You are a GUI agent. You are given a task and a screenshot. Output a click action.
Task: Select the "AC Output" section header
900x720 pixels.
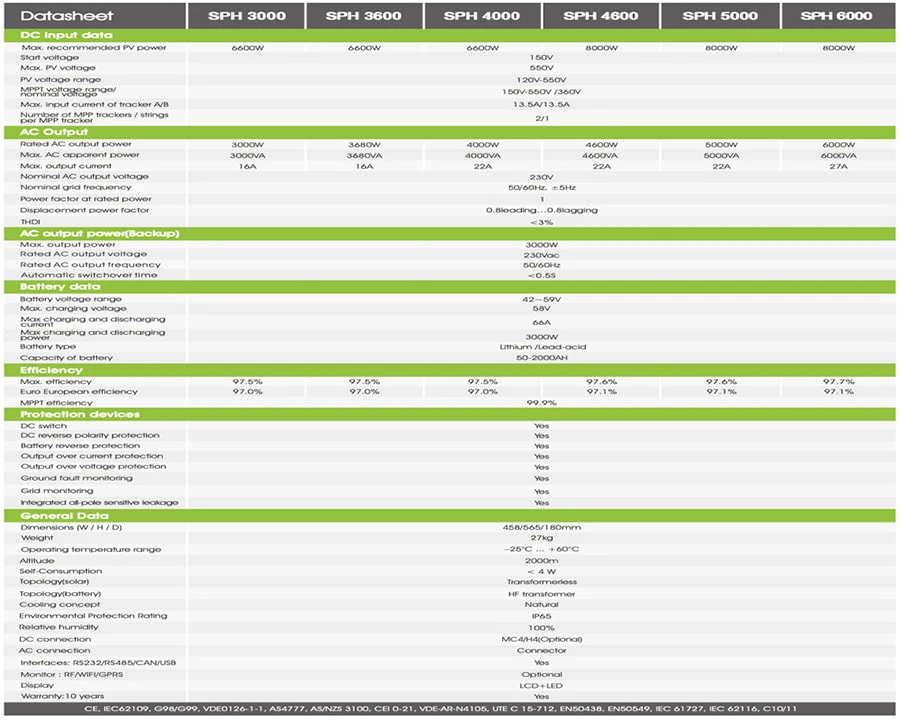449,132
